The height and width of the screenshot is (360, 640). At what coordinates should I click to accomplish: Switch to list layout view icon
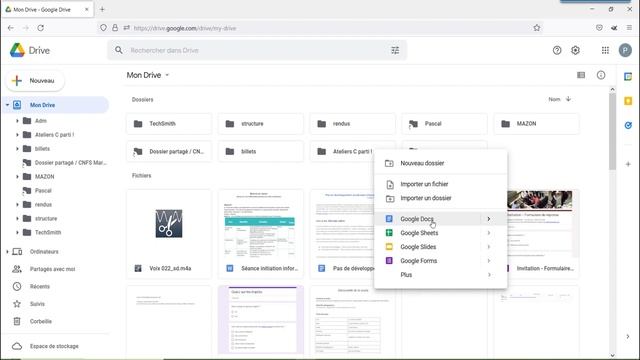coord(581,75)
